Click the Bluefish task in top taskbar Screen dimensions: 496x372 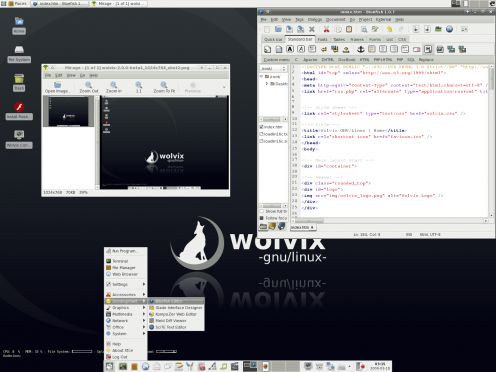click(59, 4)
